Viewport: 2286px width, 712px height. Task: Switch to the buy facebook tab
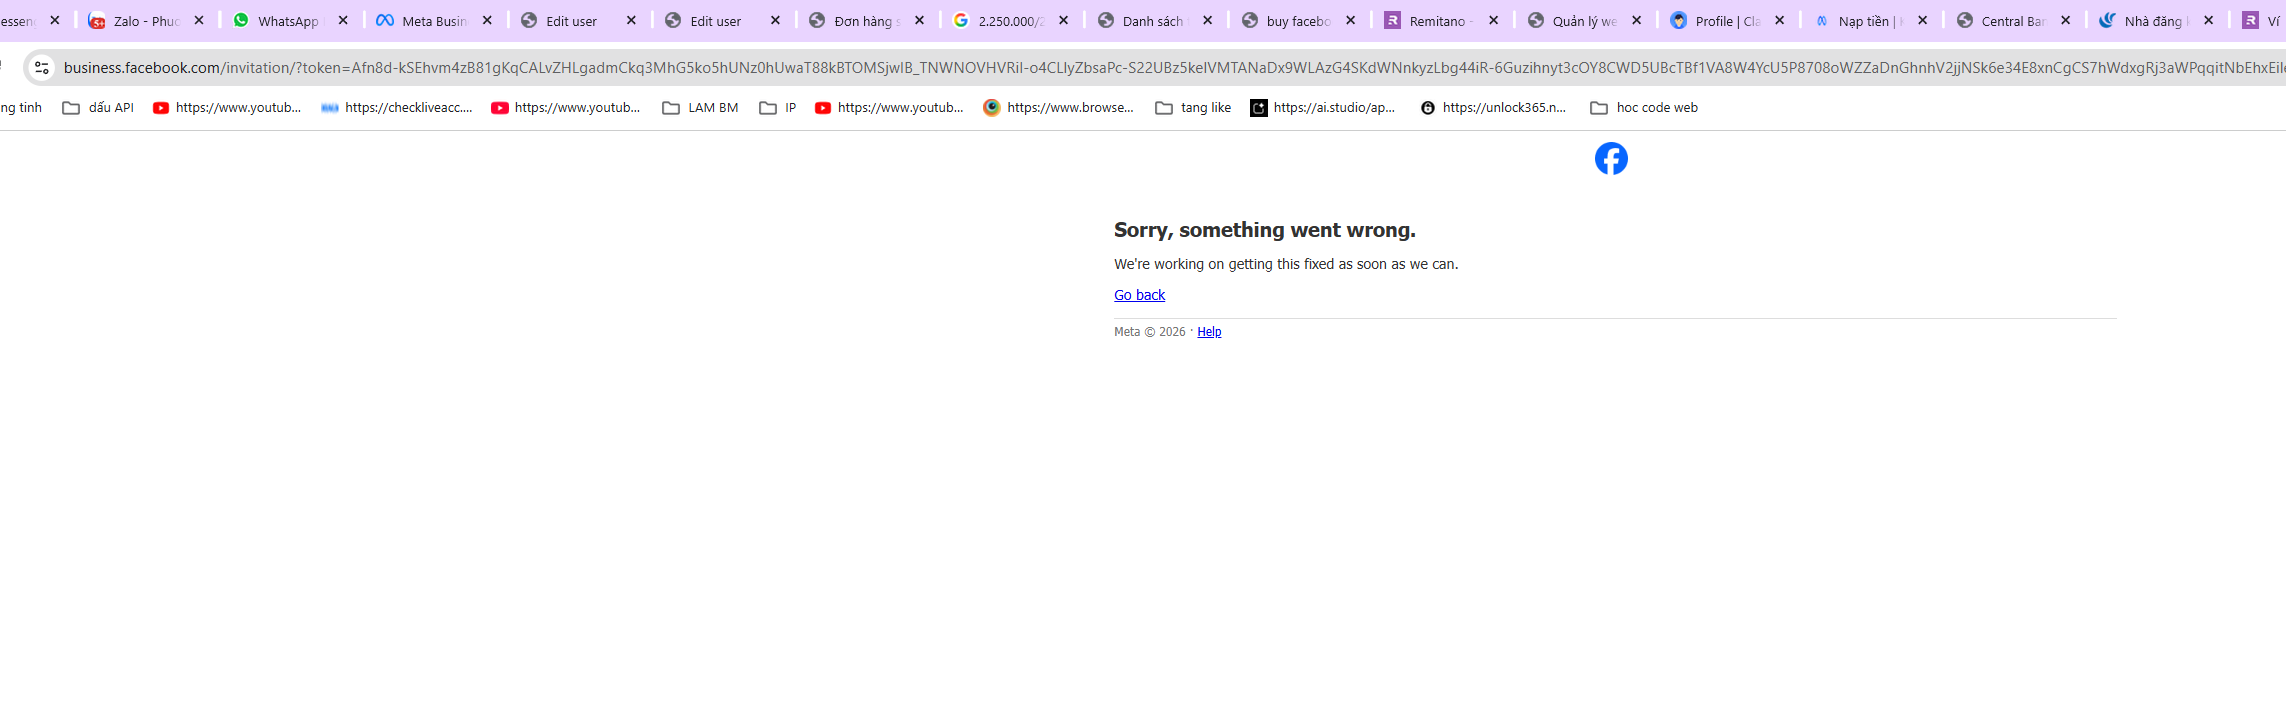(x=1299, y=20)
